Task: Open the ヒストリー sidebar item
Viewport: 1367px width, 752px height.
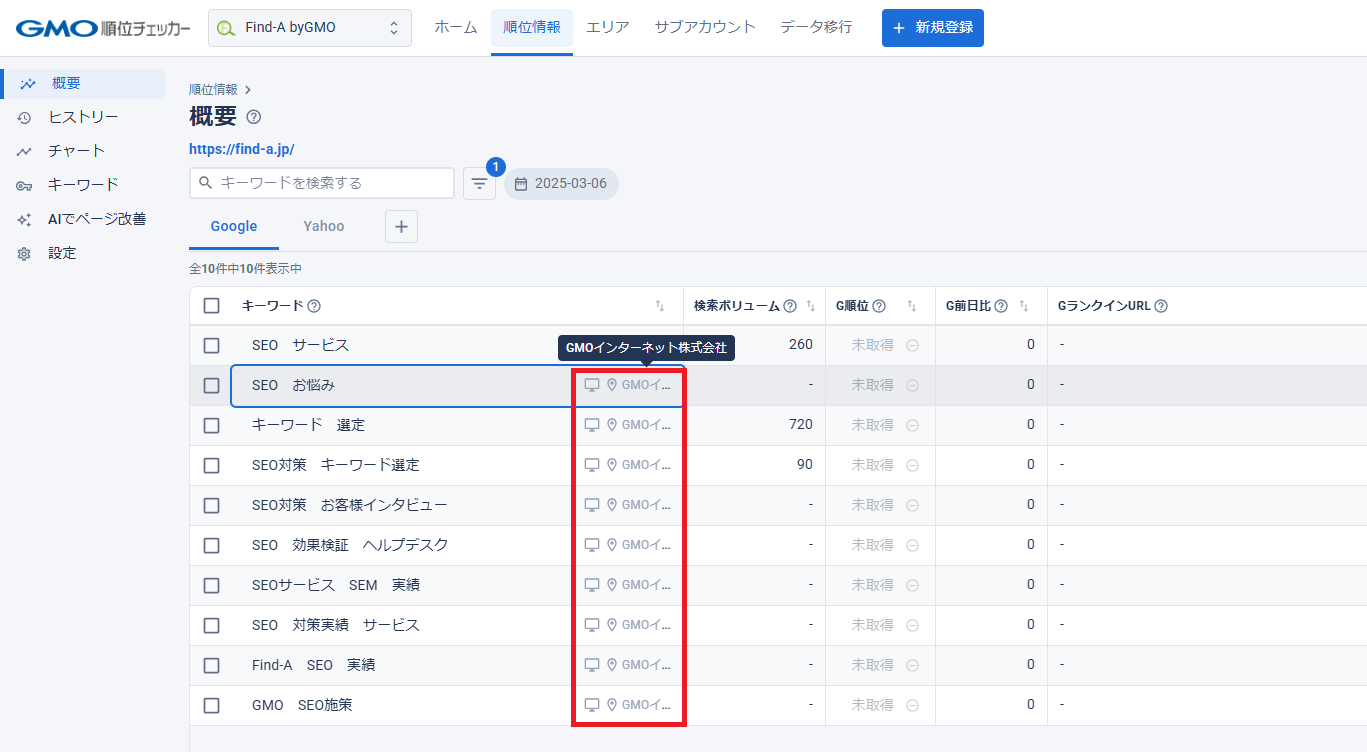Action: pos(83,117)
